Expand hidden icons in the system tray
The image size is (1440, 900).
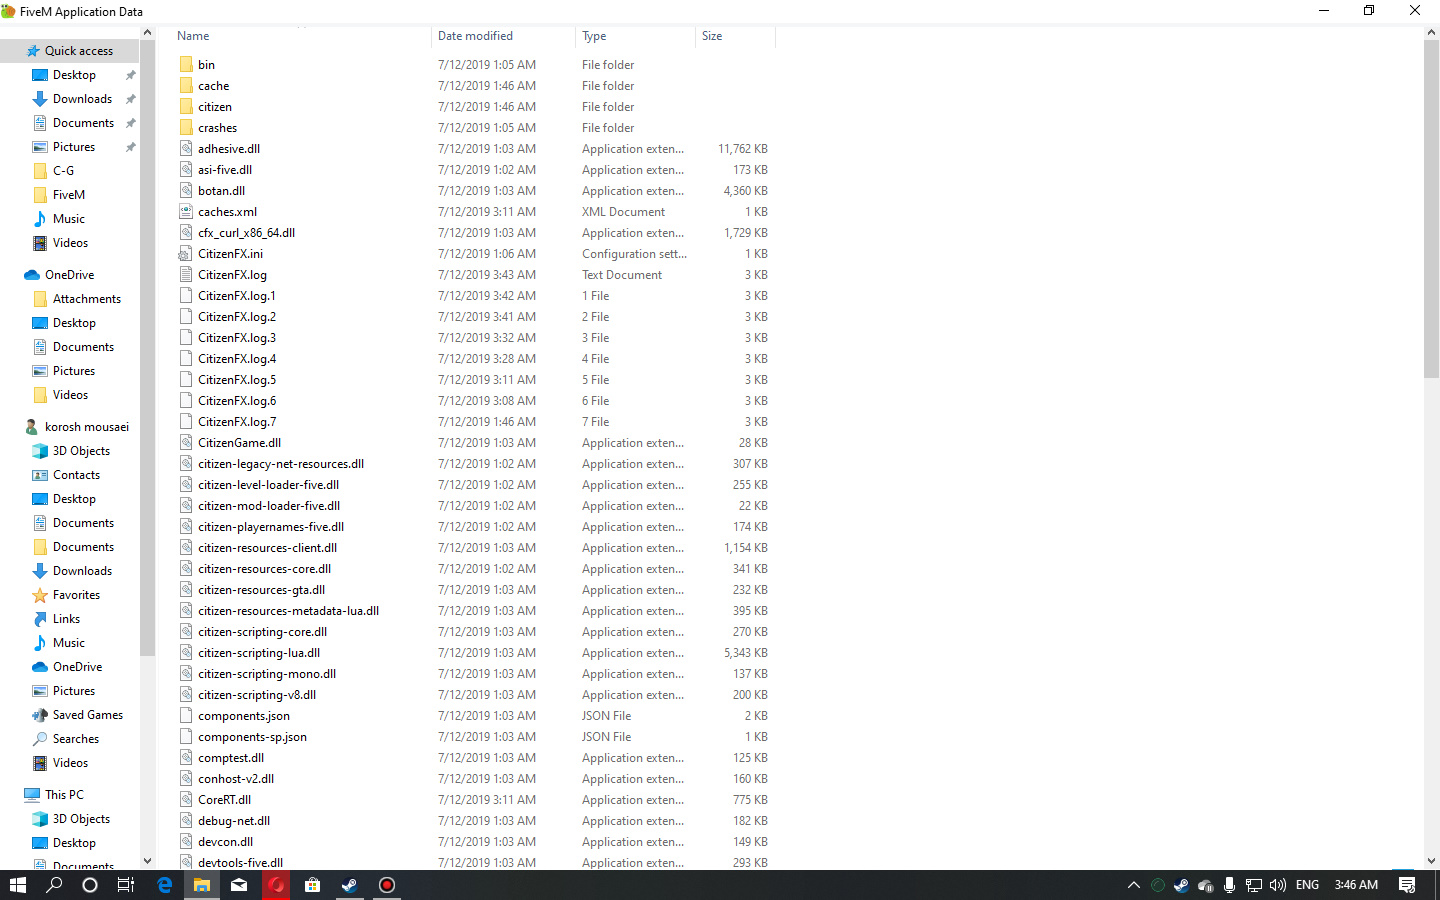1133,885
